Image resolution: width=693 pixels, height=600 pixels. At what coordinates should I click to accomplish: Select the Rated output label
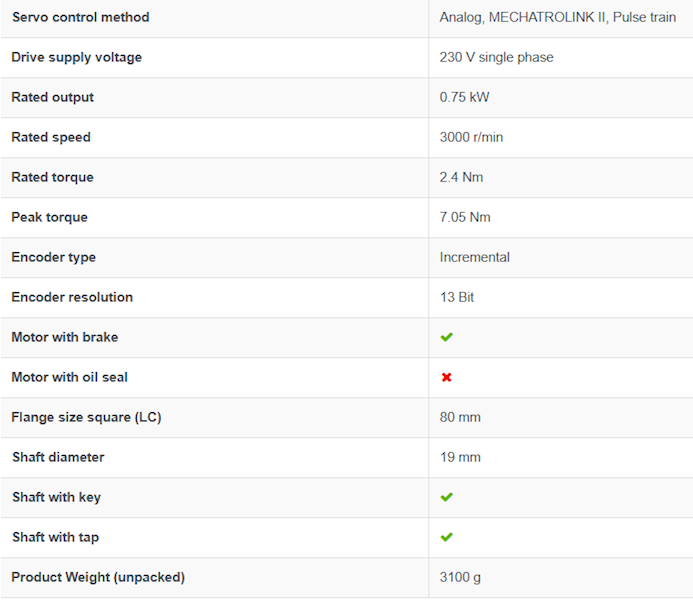point(53,97)
